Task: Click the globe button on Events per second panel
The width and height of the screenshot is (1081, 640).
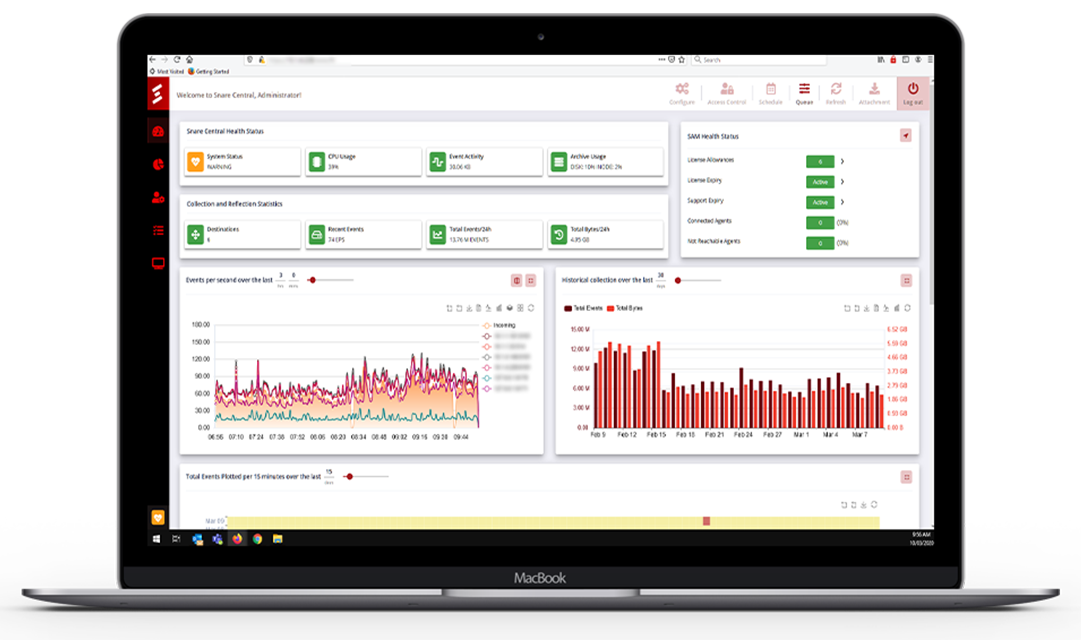Action: point(516,280)
